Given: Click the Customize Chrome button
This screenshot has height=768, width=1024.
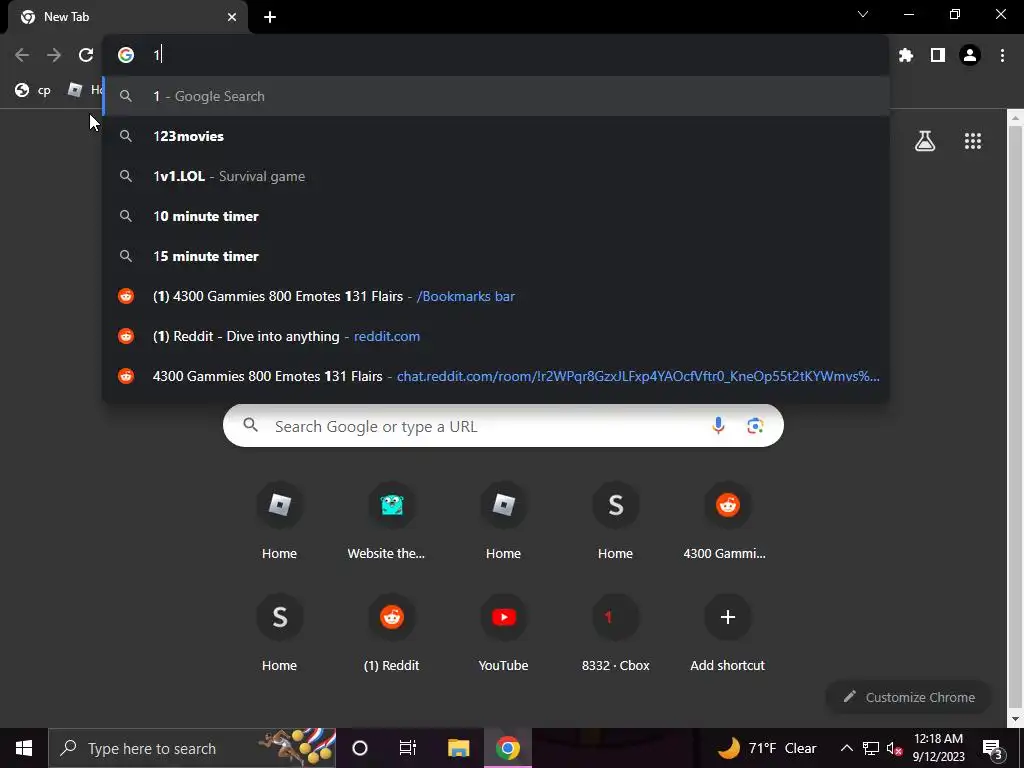Looking at the screenshot, I should (909, 697).
